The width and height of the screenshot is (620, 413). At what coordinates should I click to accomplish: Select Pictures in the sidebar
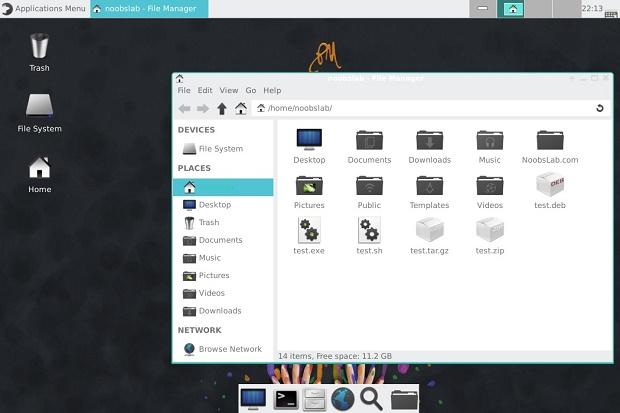(x=223, y=276)
